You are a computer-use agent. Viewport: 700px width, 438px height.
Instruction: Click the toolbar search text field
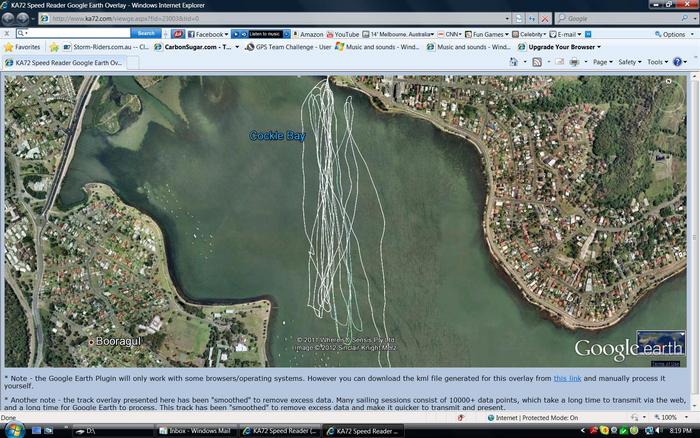[73, 33]
